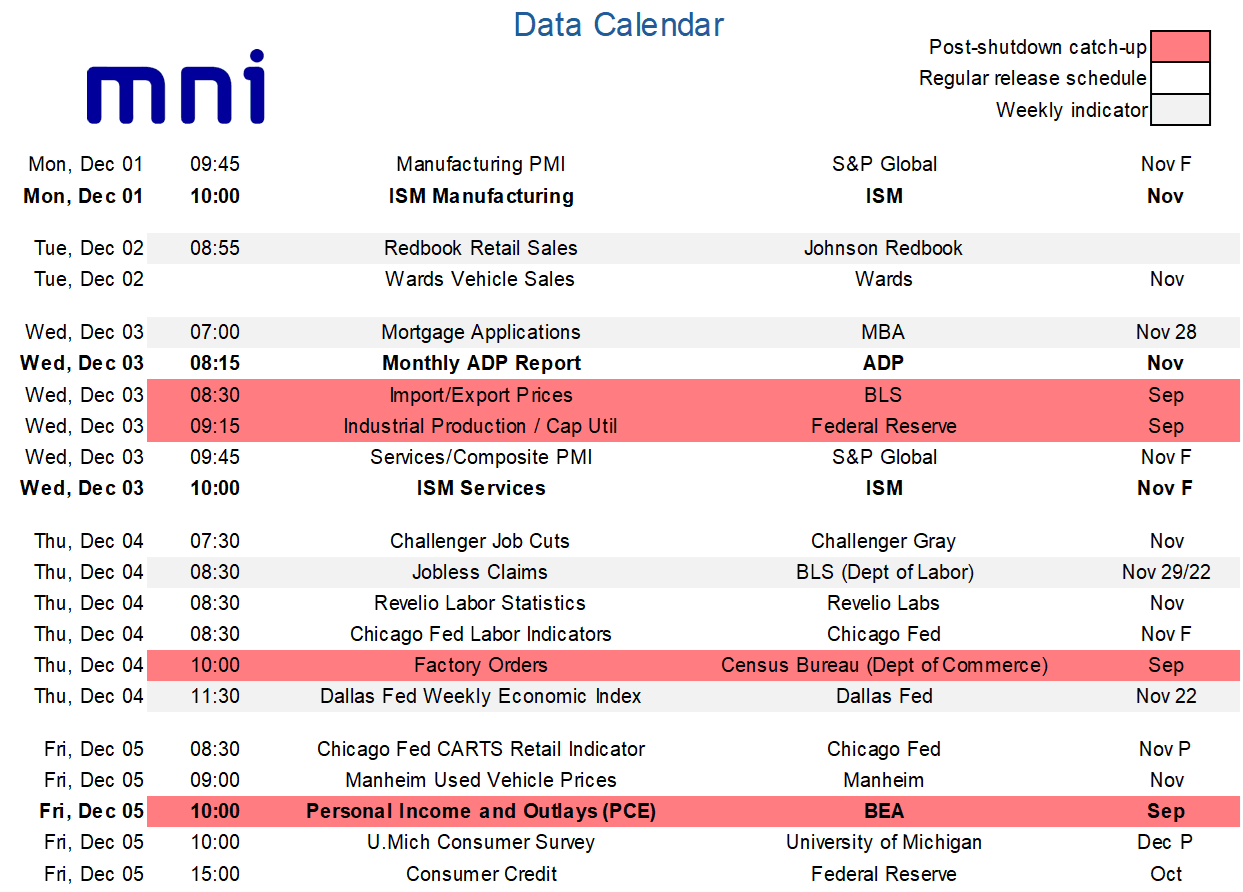Click the Regular release schedule legend label
1243x892 pixels.
pos(1033,78)
